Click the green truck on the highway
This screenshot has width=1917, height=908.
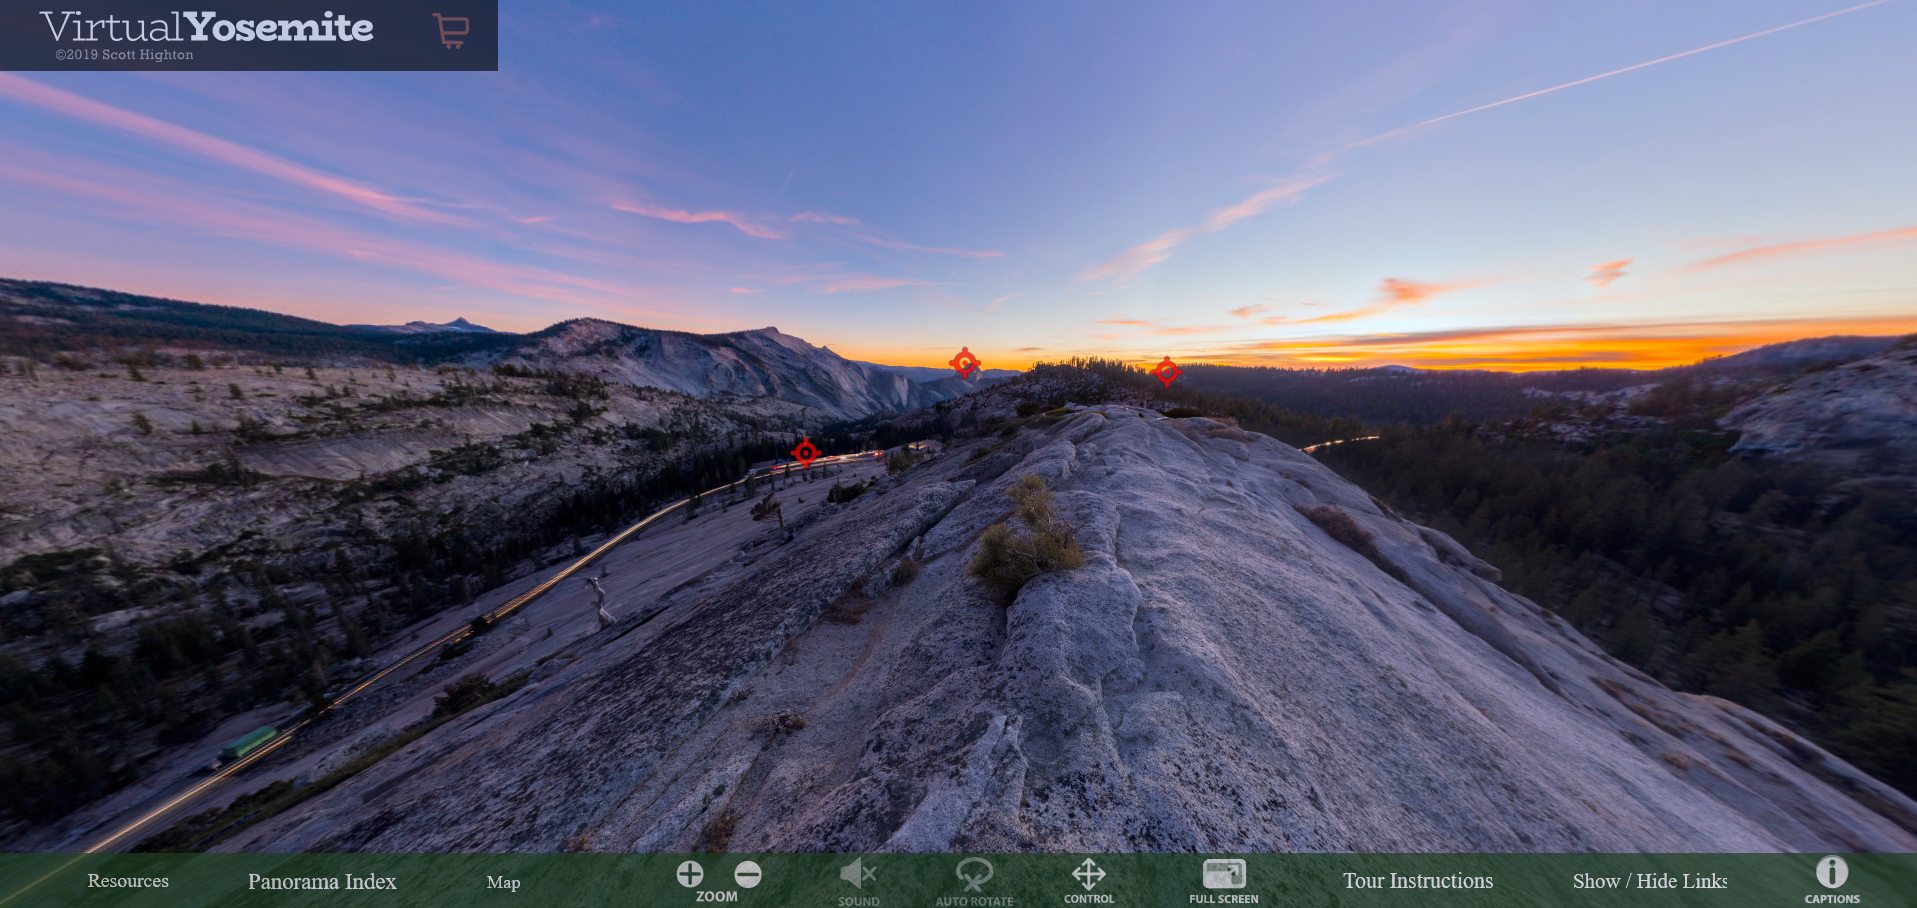pyautogui.click(x=248, y=742)
